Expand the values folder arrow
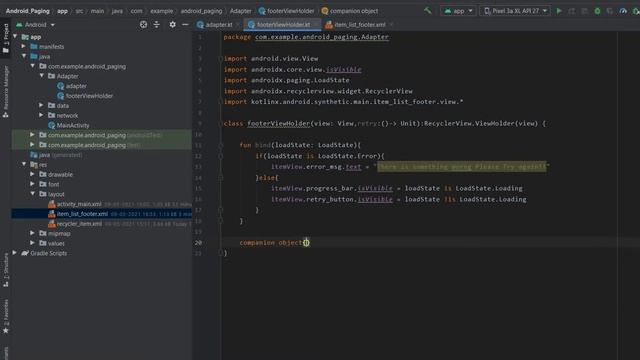 [32, 243]
